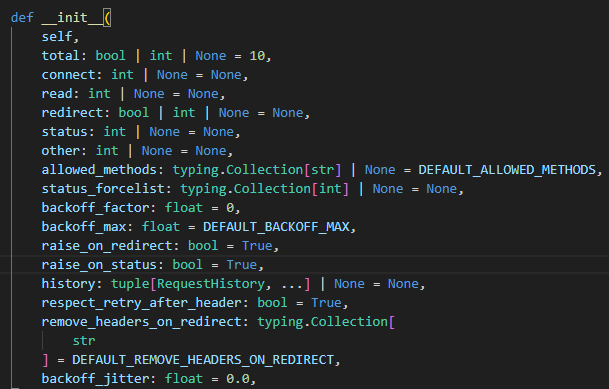Click the raise_on_redirect parameter
Viewport: 609px width, 389px height.
point(107,246)
